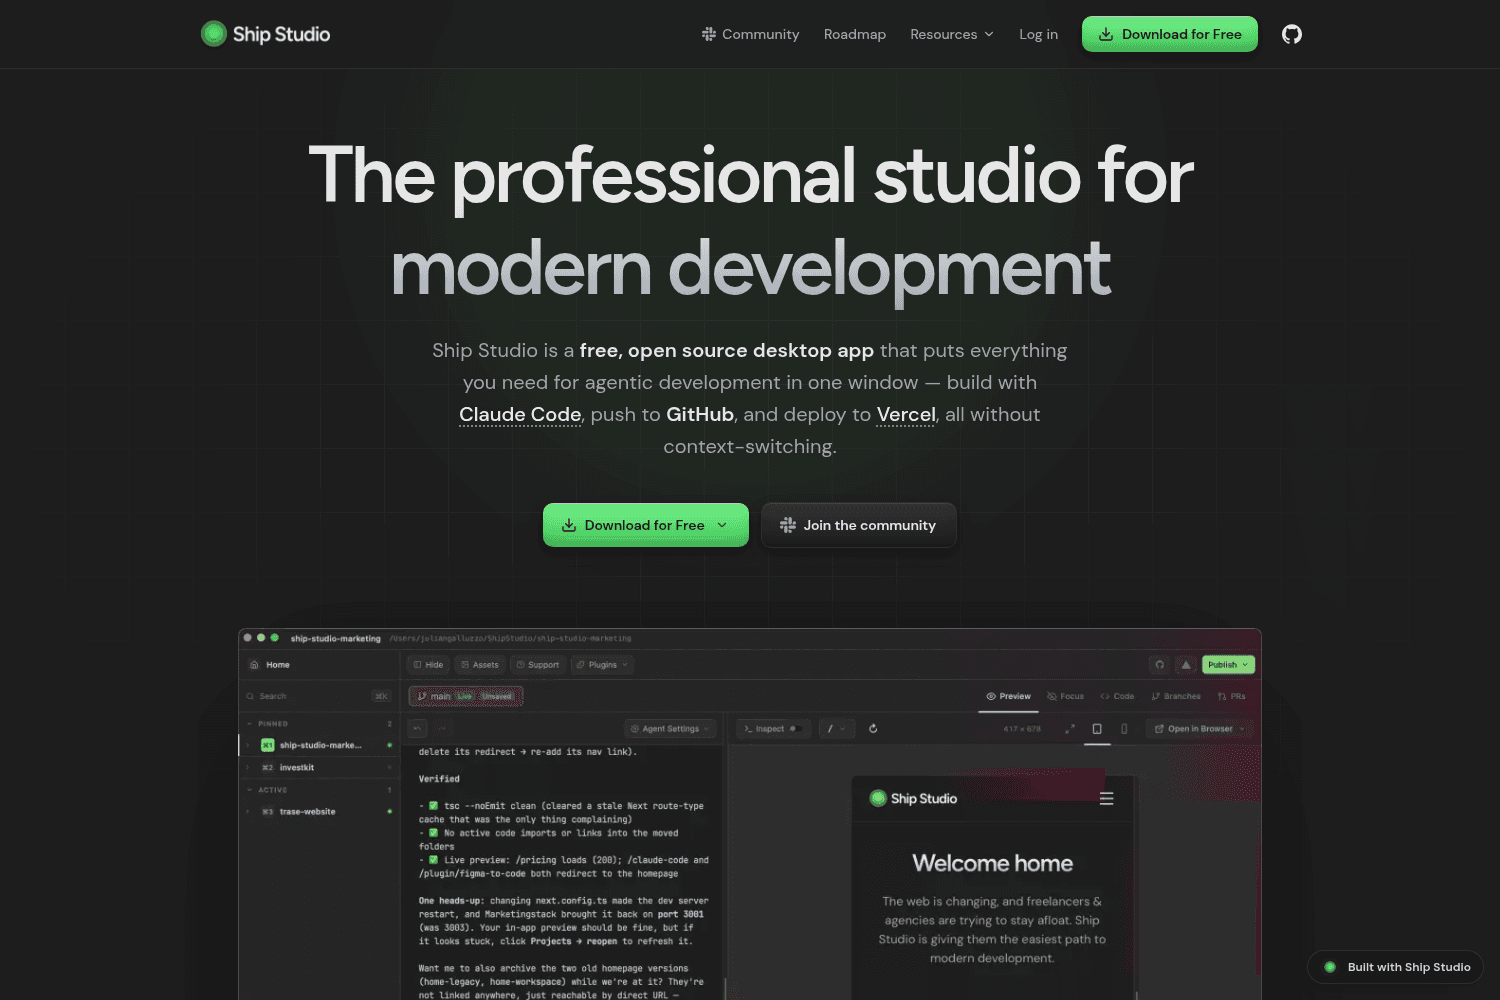Screen dimensions: 1500x1000
Task: Open the Assets panel
Action: [x=480, y=665]
